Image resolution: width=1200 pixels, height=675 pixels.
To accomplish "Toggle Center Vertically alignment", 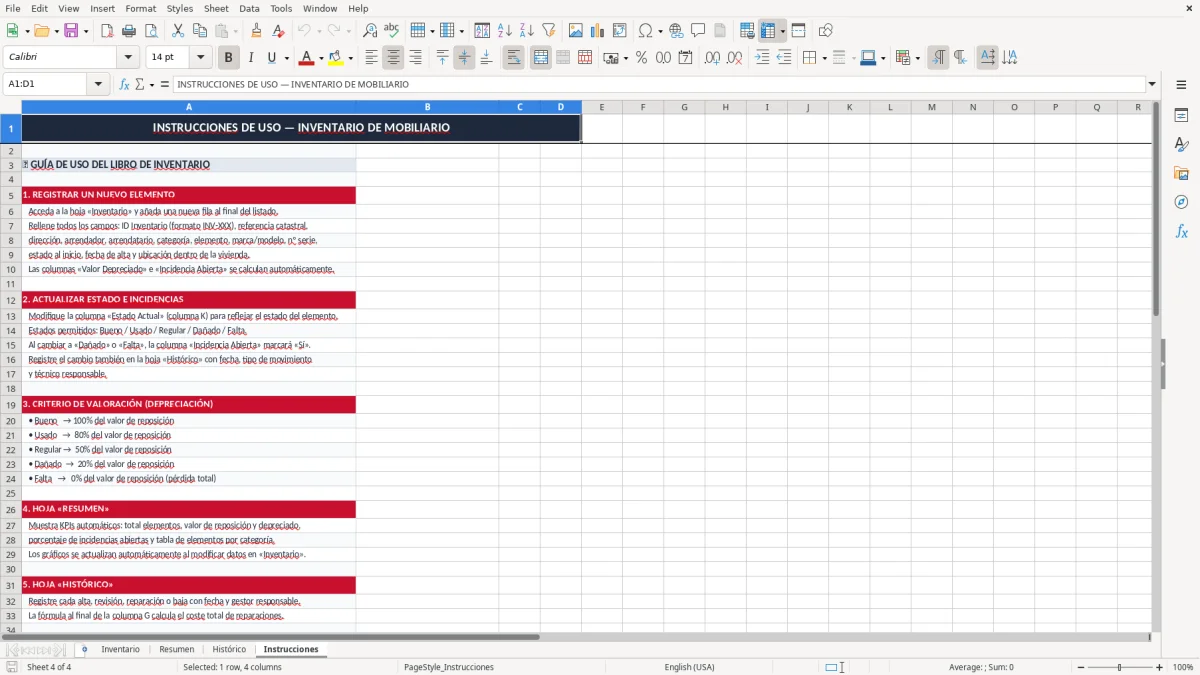I will (x=464, y=58).
